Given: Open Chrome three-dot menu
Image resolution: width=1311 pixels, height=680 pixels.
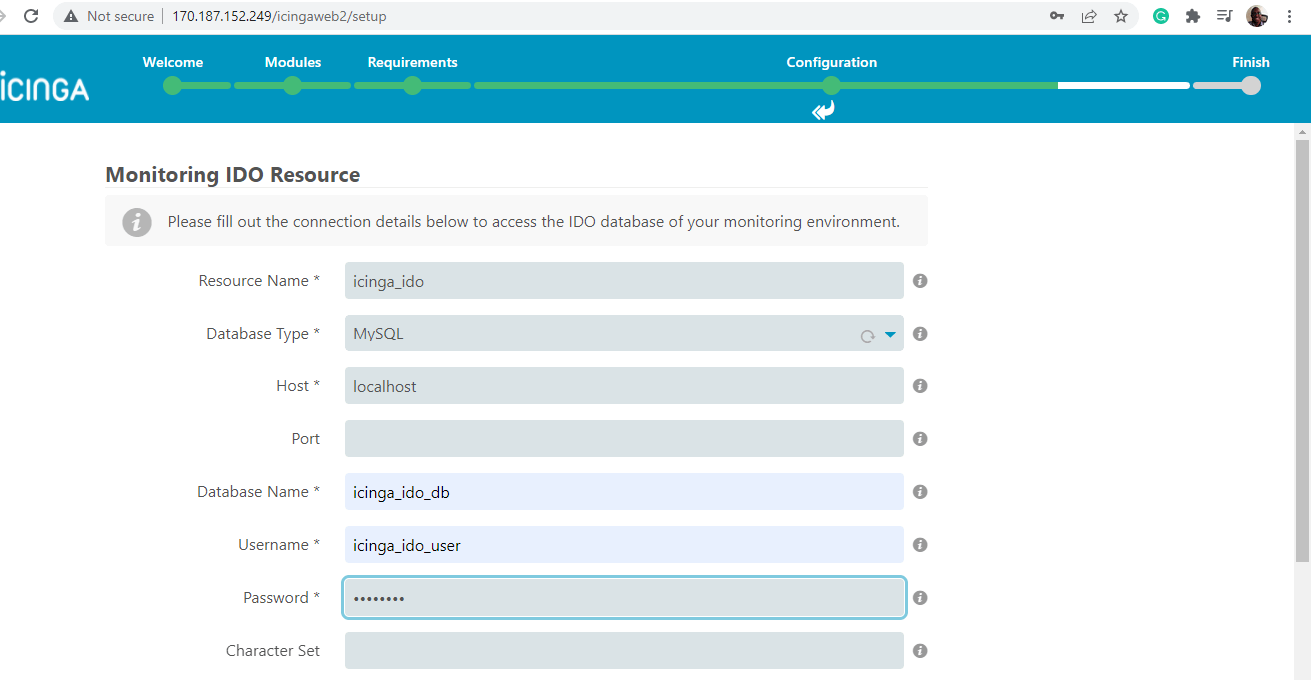Looking at the screenshot, I should pyautogui.click(x=1290, y=16).
